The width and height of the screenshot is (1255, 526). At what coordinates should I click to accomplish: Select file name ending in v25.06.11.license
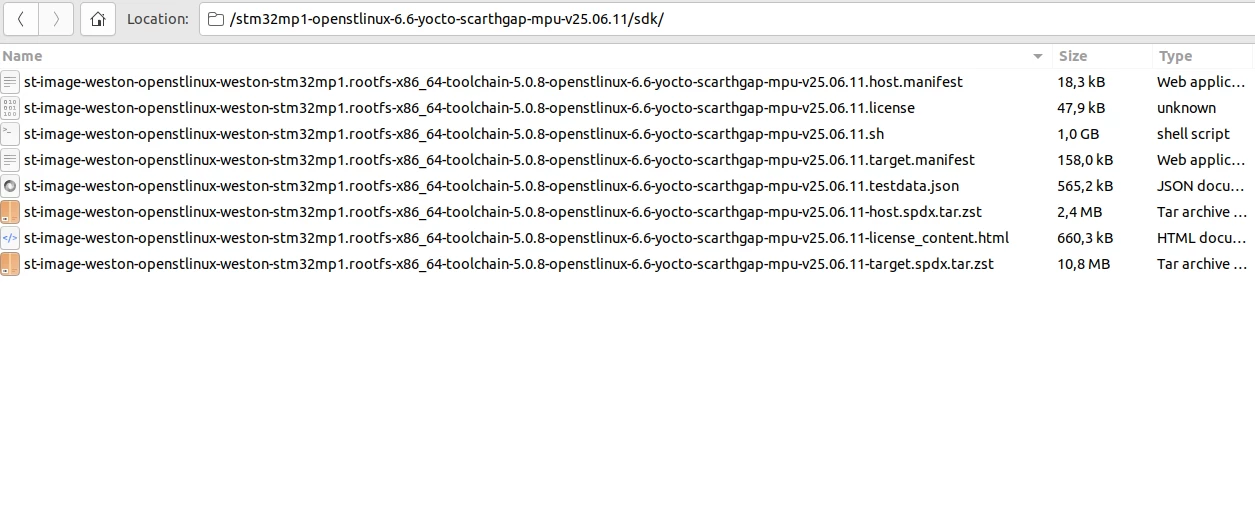pyautogui.click(x=469, y=108)
